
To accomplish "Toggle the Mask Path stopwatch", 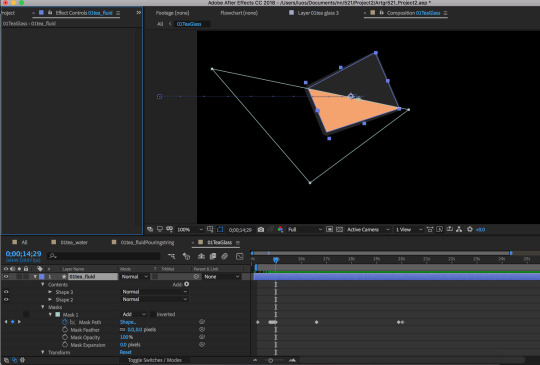I will [x=65, y=322].
